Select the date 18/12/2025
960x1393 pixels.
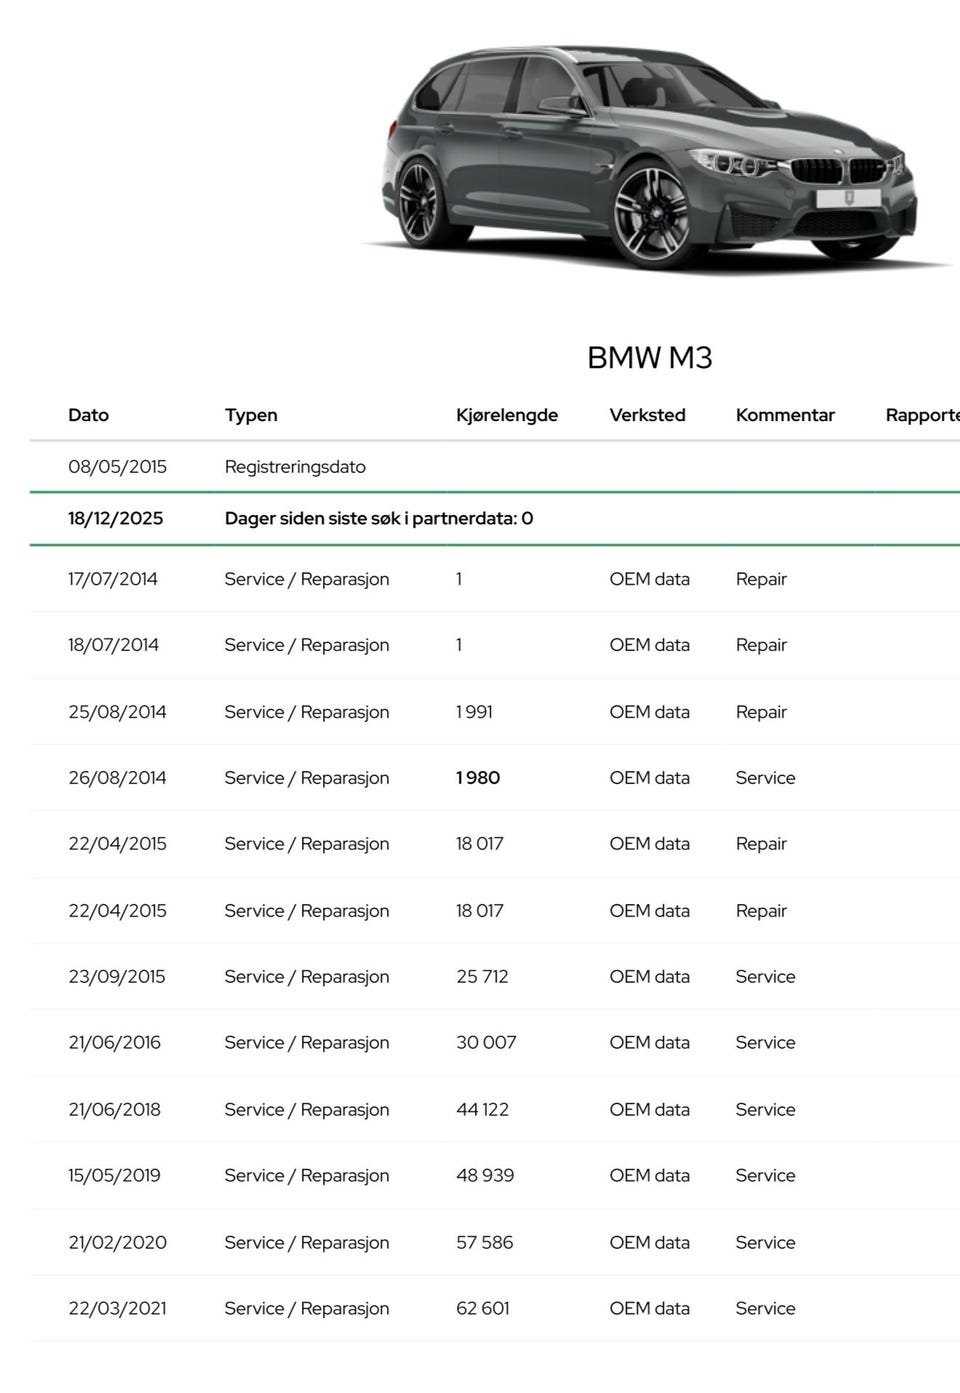pos(115,518)
